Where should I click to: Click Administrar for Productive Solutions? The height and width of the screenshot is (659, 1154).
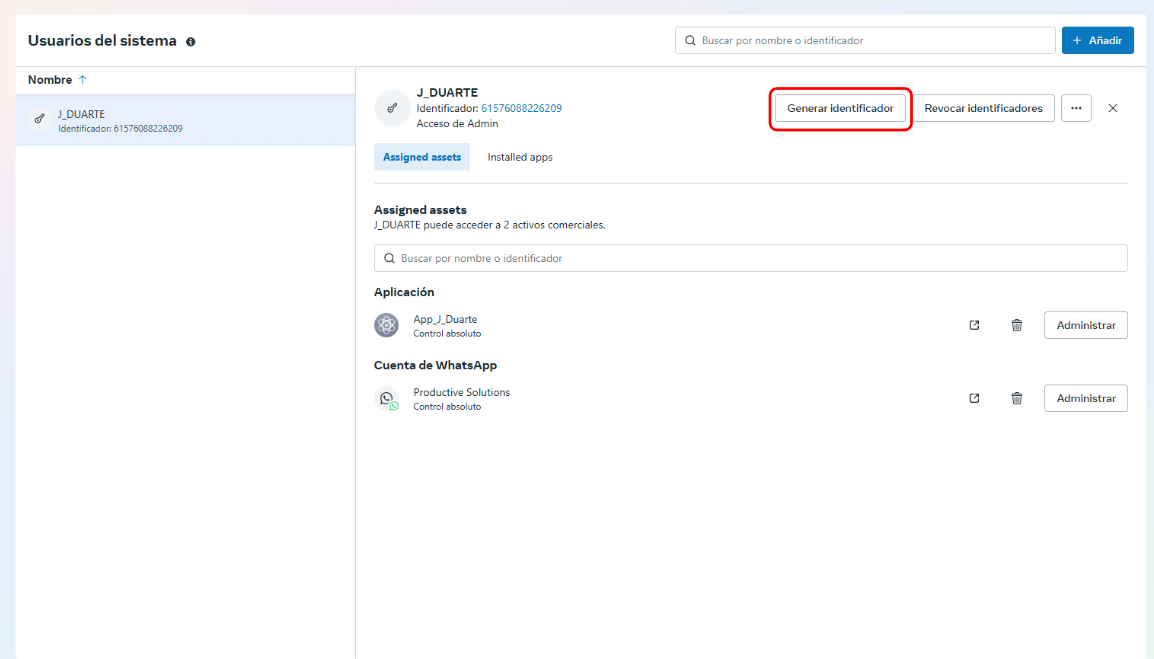coord(1085,398)
